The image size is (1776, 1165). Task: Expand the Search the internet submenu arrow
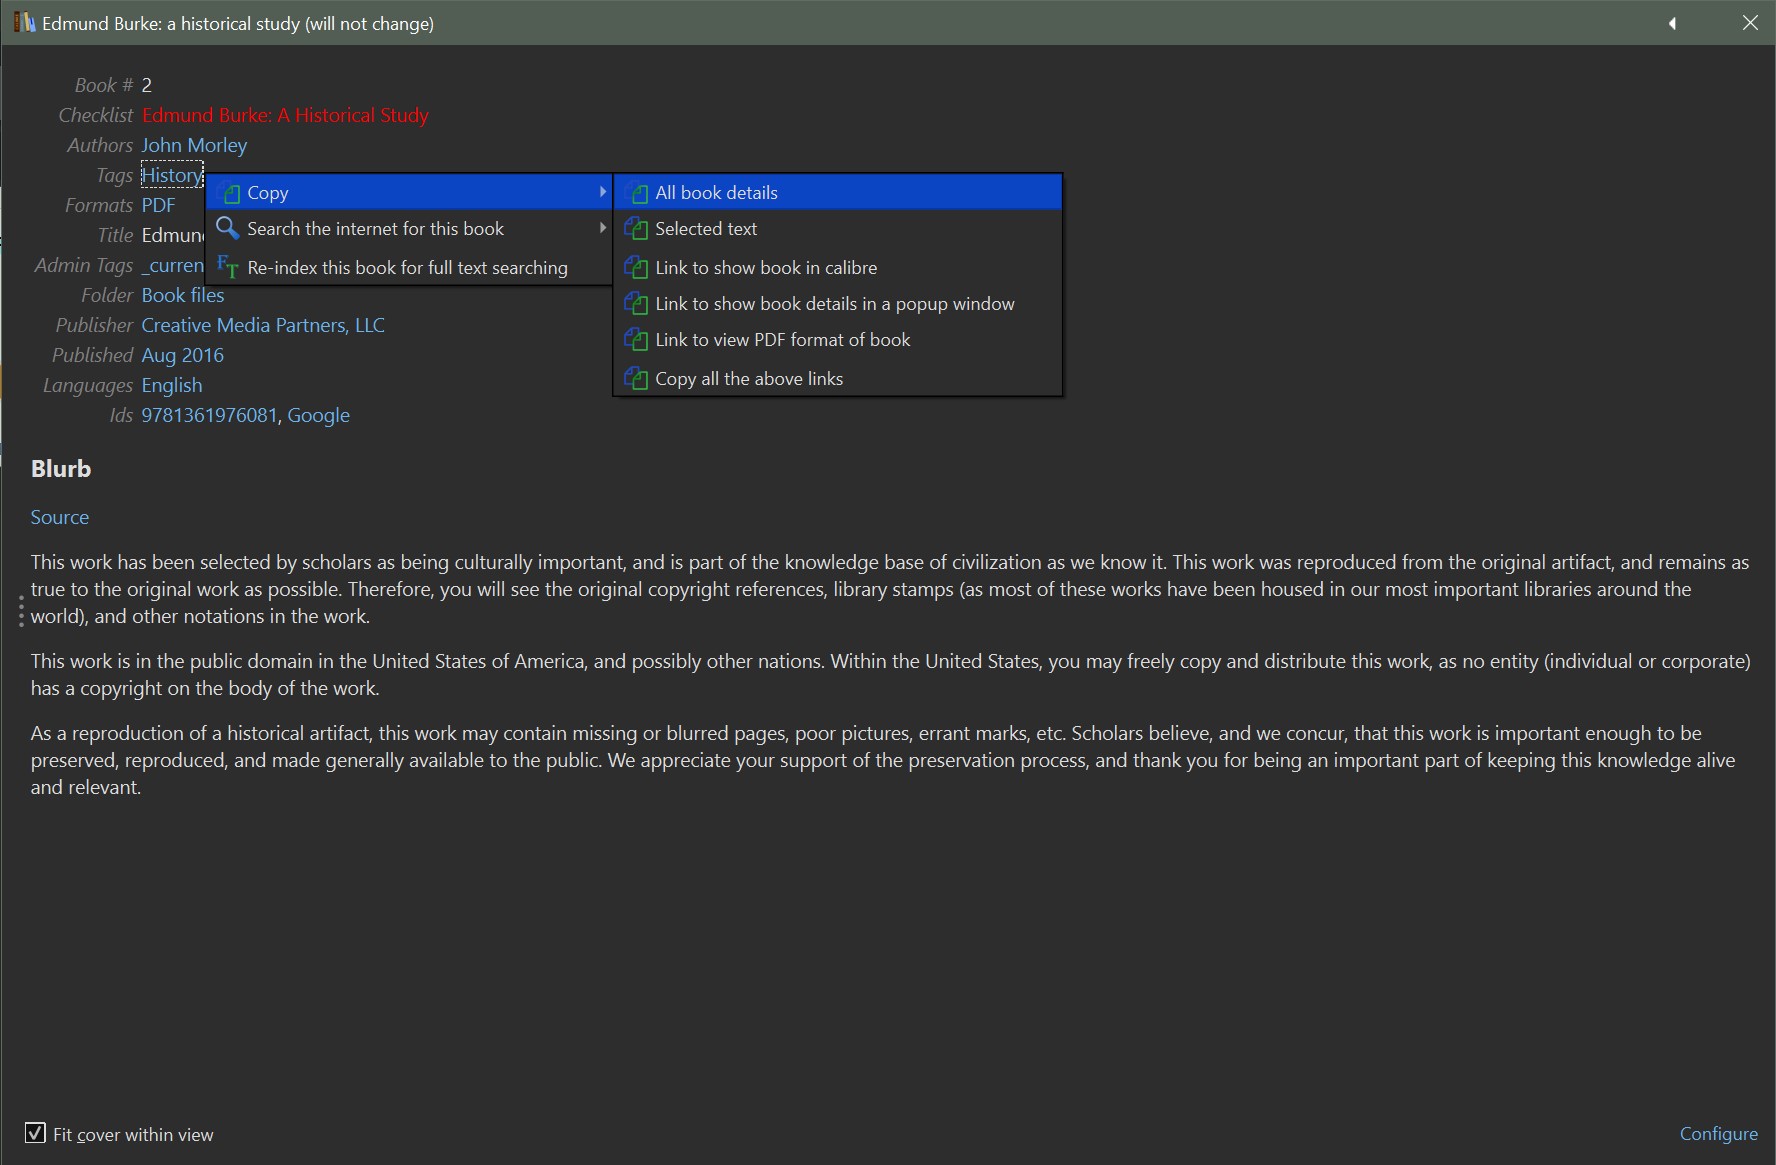click(602, 228)
